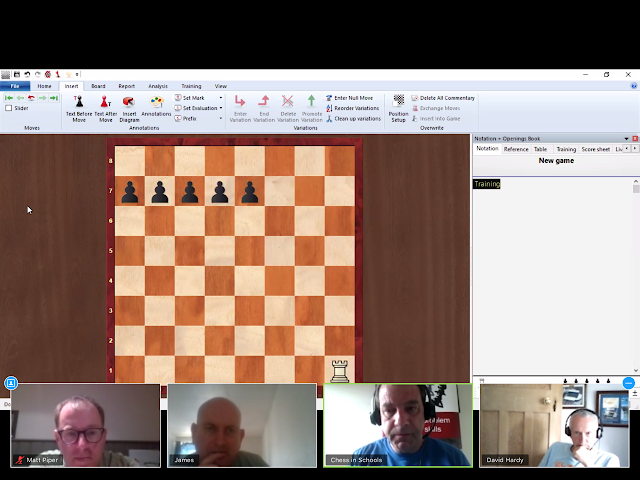Select David Hardy video thumbnail

click(554, 425)
